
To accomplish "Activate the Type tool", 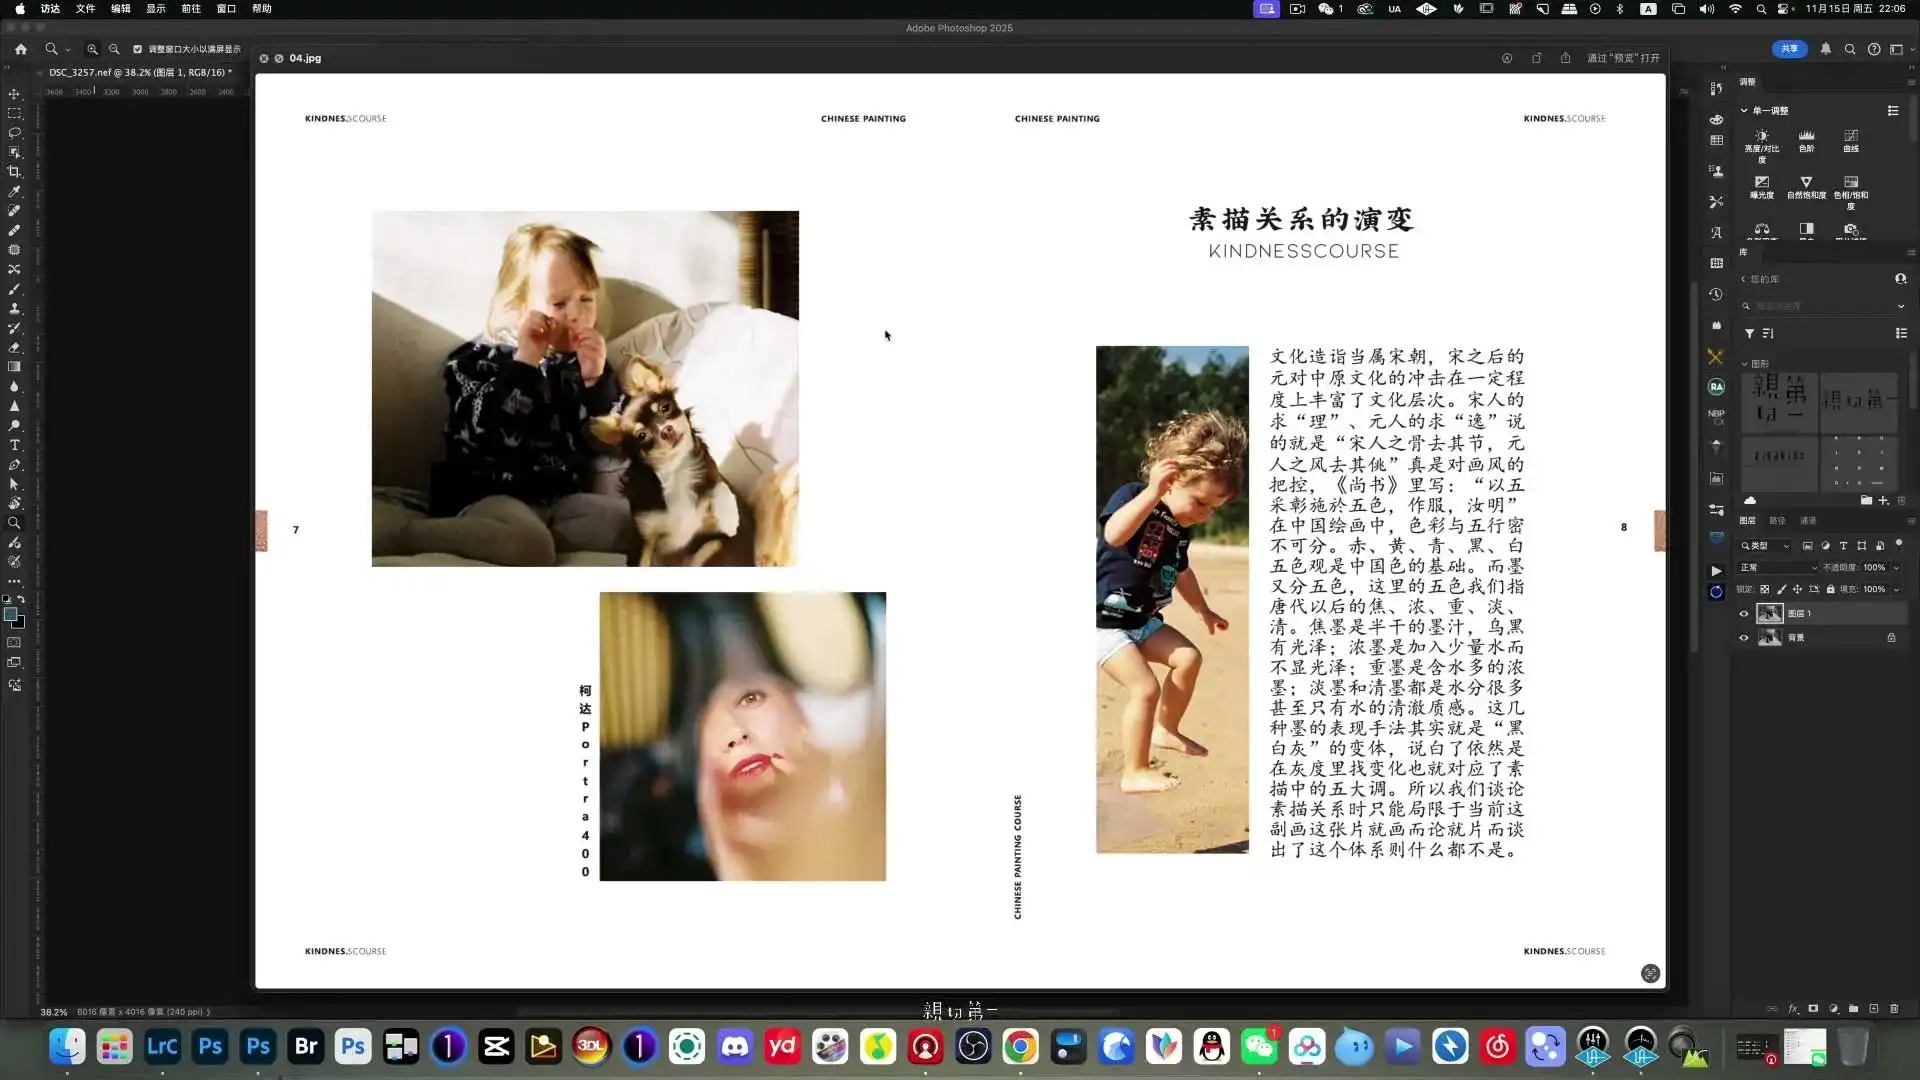I will pyautogui.click(x=15, y=446).
